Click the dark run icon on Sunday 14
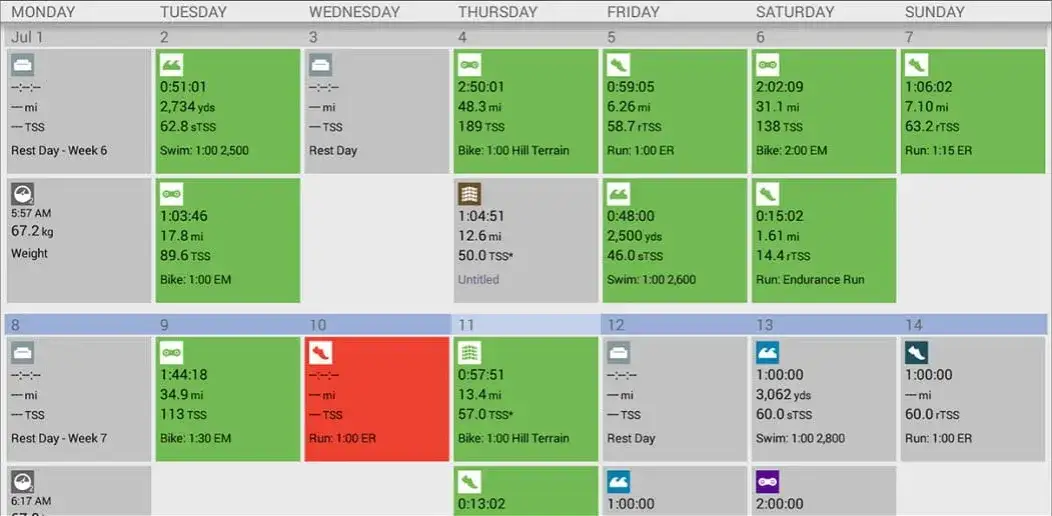Viewport: 1052px width, 516px height. [916, 353]
